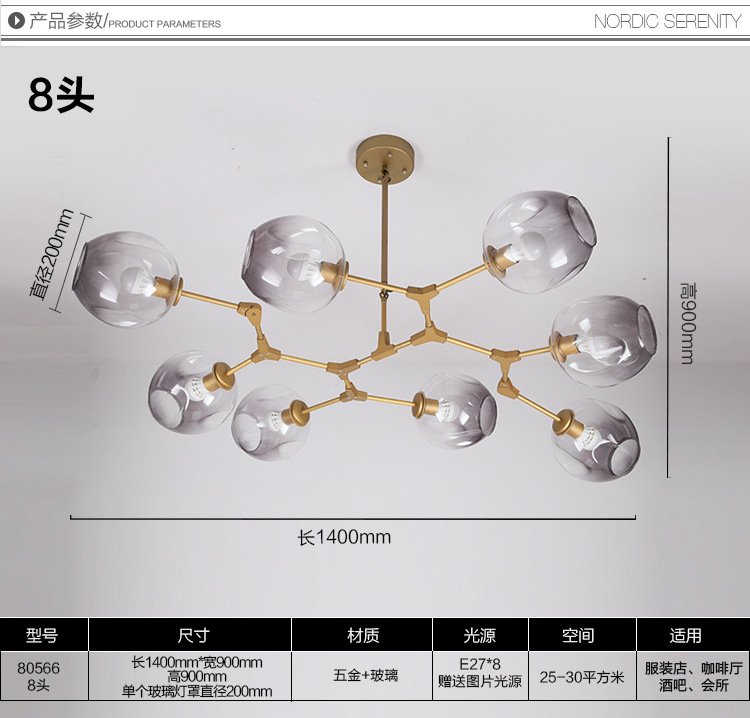The height and width of the screenshot is (718, 750).
Task: Click the 8头 title text
Action: pos(61,95)
